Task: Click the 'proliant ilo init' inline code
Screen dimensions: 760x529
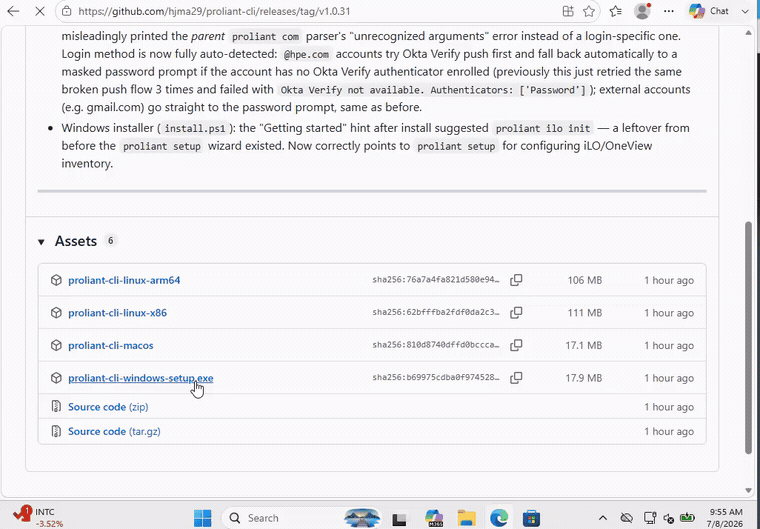Action: [x=543, y=128]
